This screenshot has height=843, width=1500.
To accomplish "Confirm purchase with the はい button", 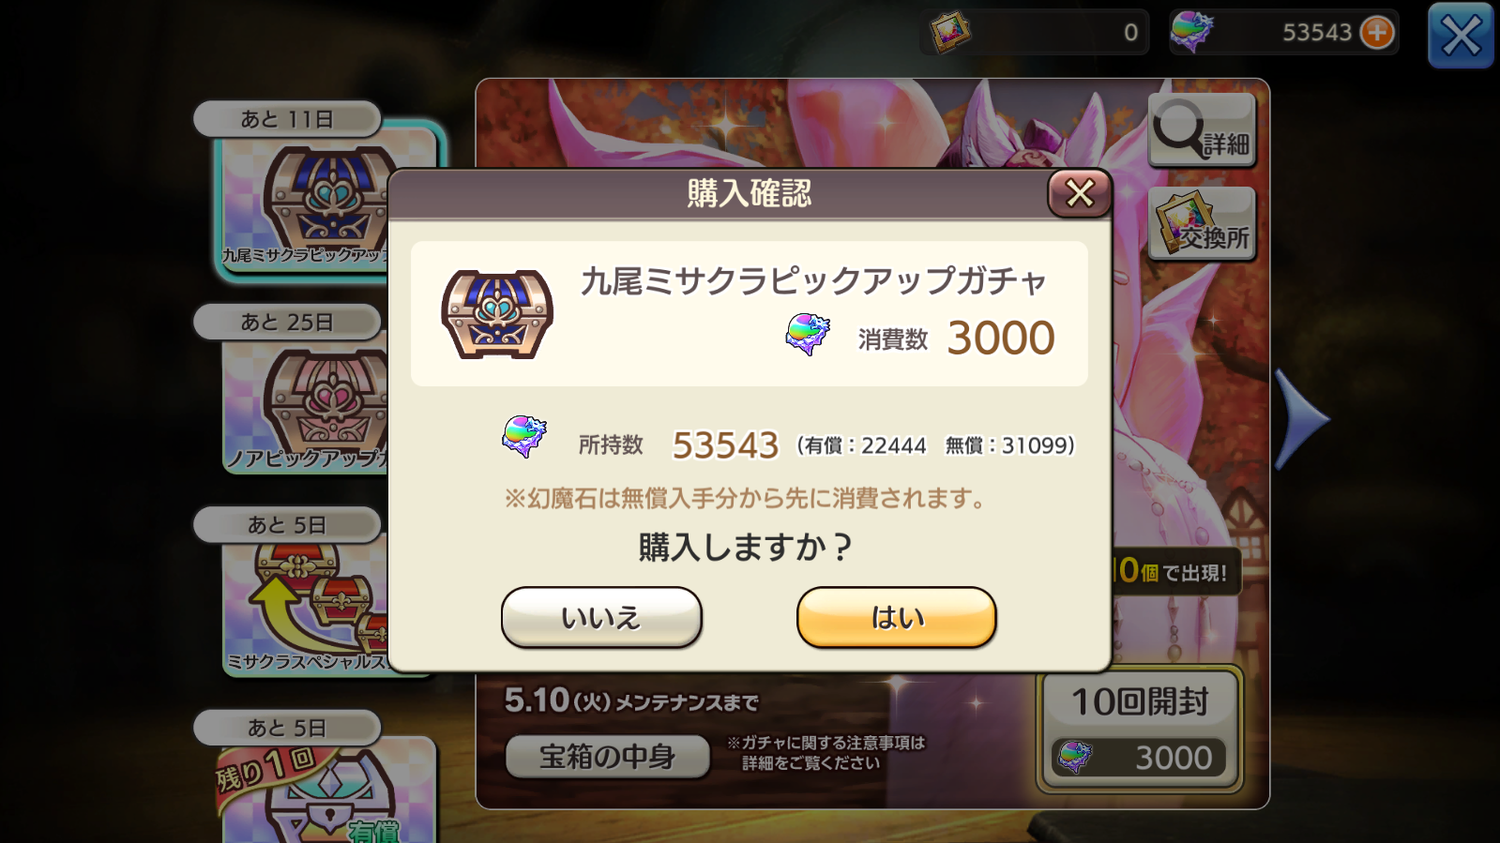I will point(896,617).
